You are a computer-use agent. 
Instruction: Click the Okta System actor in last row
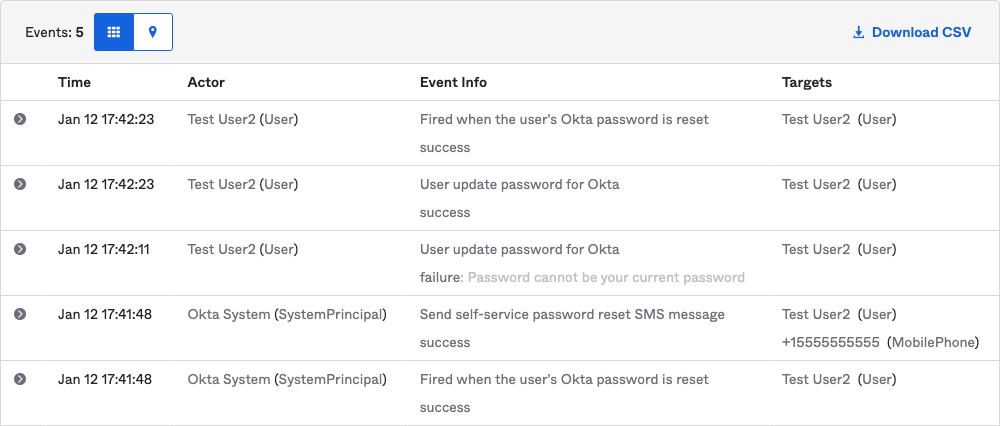[229, 379]
